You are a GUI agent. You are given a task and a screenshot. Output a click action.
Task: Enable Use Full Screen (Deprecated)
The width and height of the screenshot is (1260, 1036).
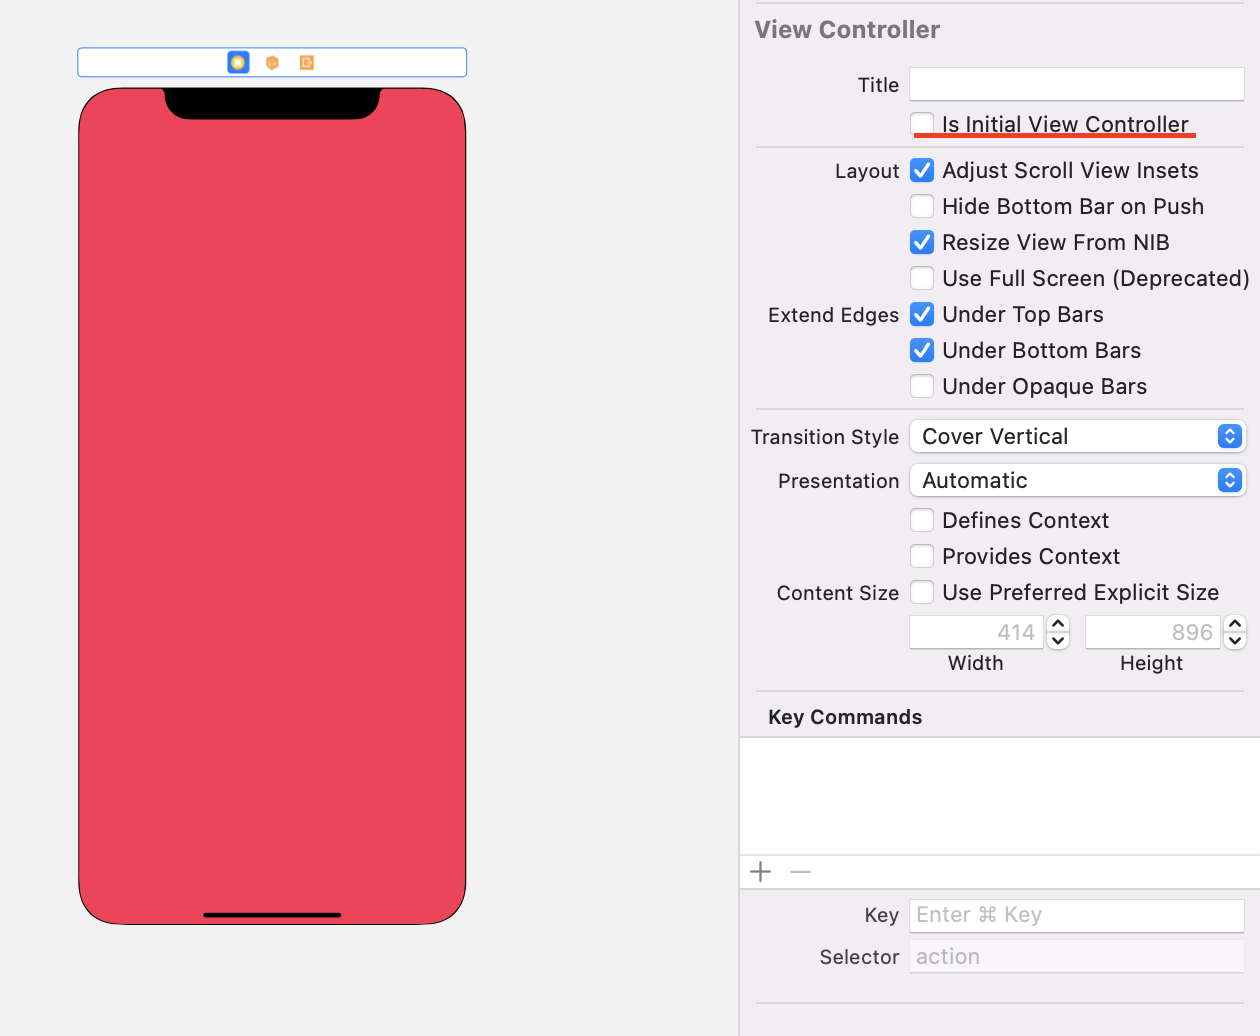[x=922, y=278]
